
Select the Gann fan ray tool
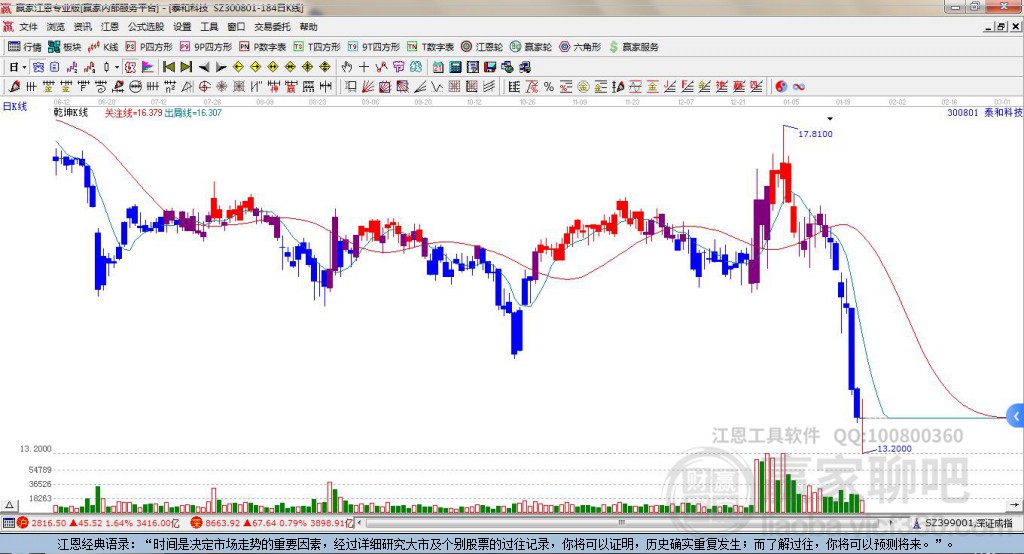click(368, 87)
